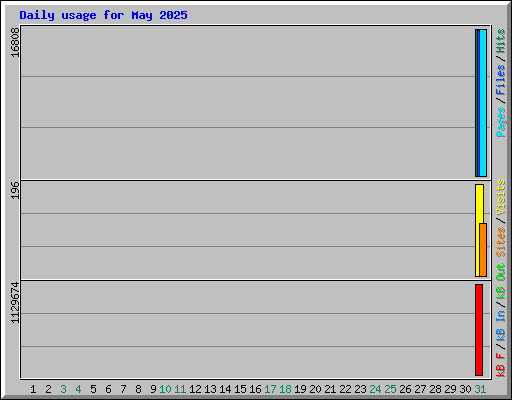The image size is (512, 400).
Task: Click green day 11 on the x-axis
Action: pos(180,389)
